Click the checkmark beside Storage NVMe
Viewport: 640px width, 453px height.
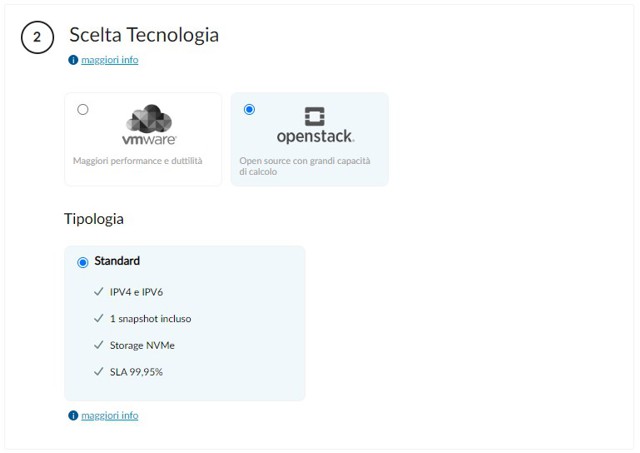[99, 345]
